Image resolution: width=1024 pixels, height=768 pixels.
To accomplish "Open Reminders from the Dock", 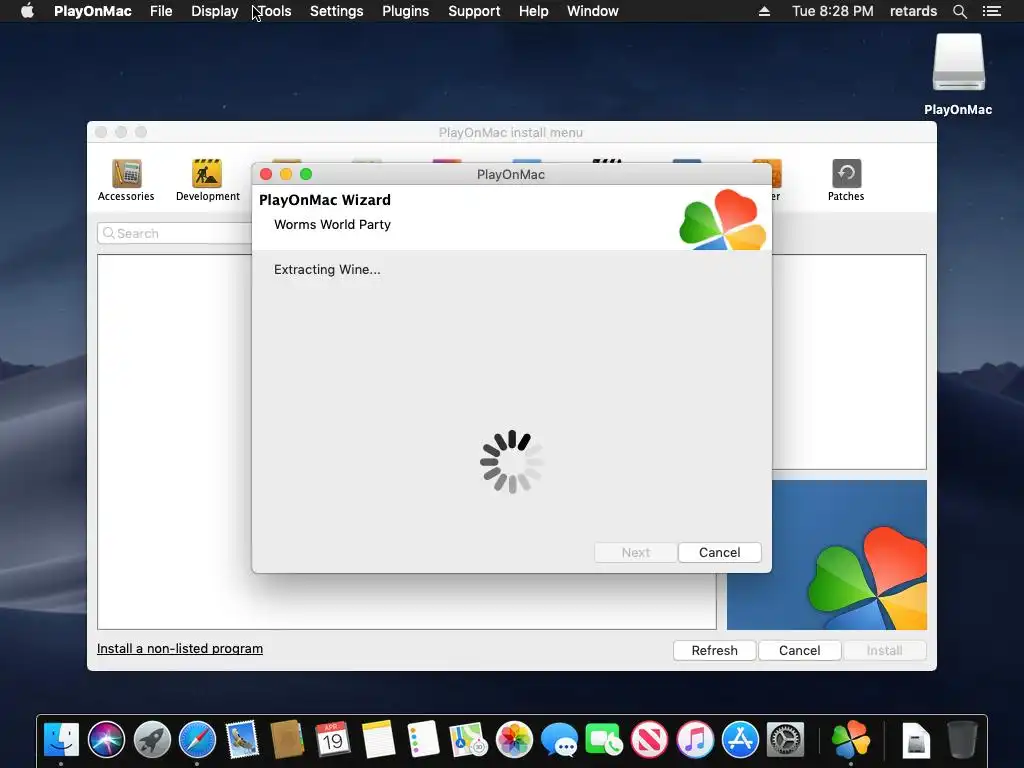I will click(423, 740).
